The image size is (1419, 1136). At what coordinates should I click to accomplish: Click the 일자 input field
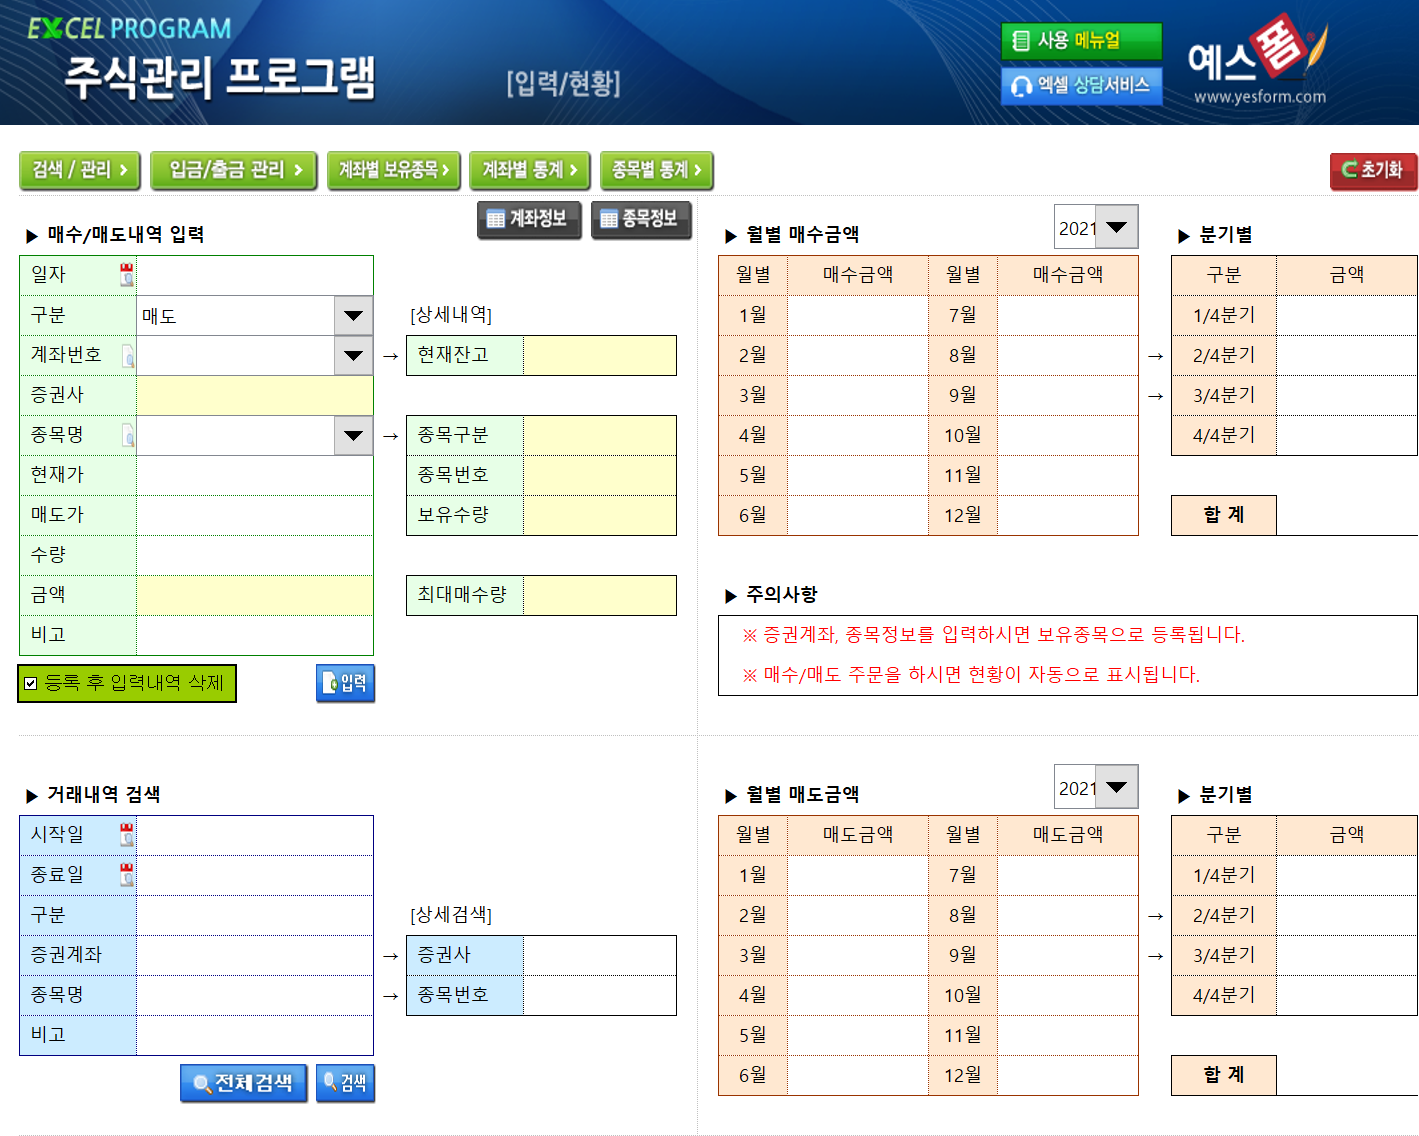click(x=254, y=275)
